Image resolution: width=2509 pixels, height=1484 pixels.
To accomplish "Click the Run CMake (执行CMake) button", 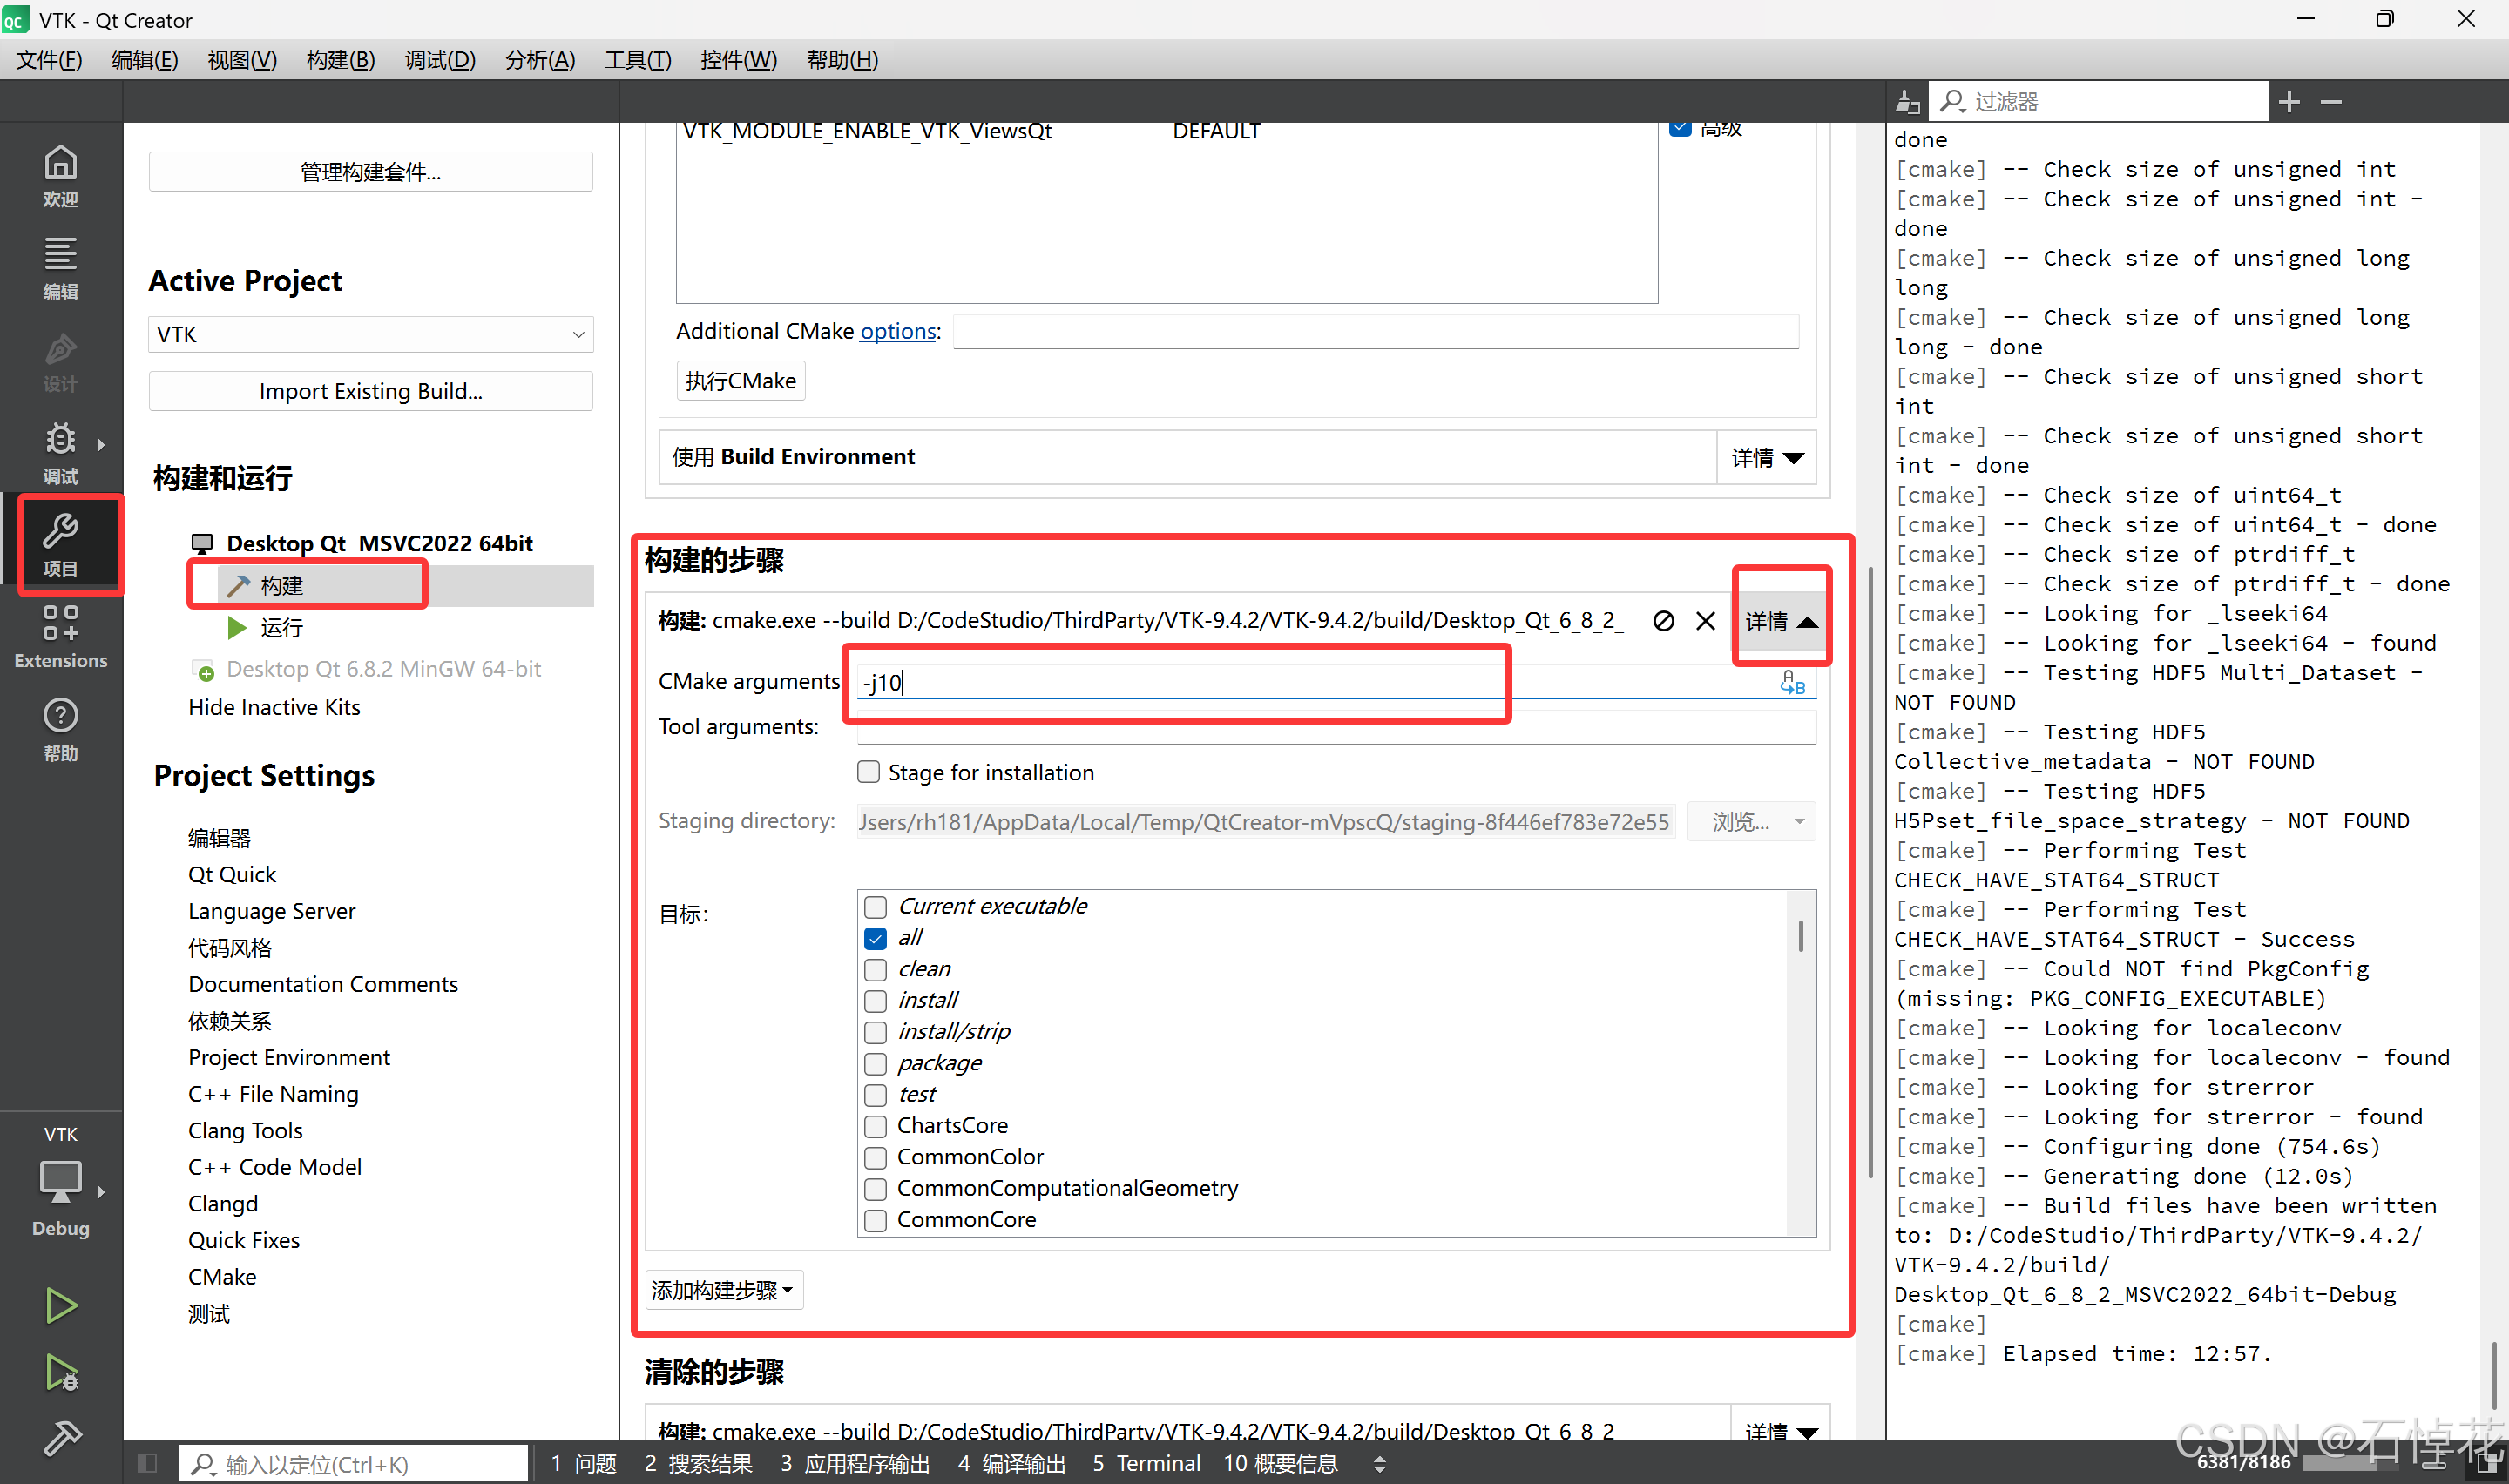I will (740, 381).
